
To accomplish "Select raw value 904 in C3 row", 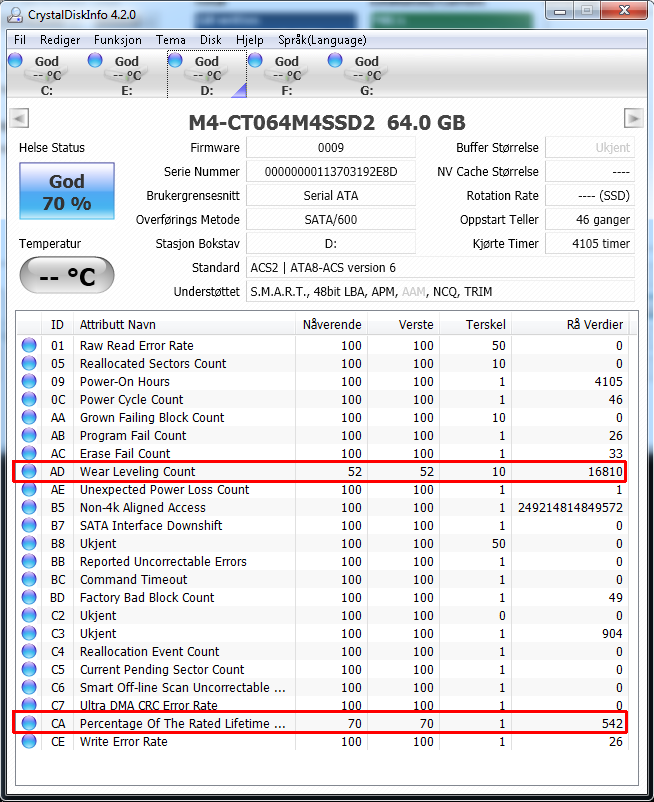I will [x=612, y=633].
